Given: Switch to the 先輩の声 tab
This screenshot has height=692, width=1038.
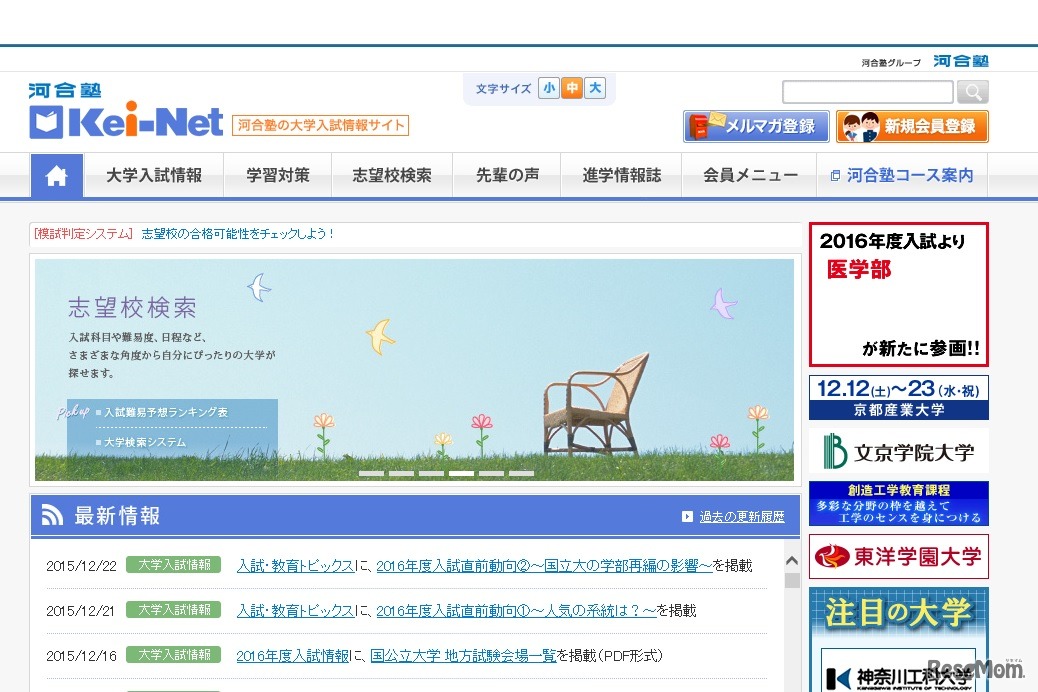Looking at the screenshot, I should [x=506, y=174].
